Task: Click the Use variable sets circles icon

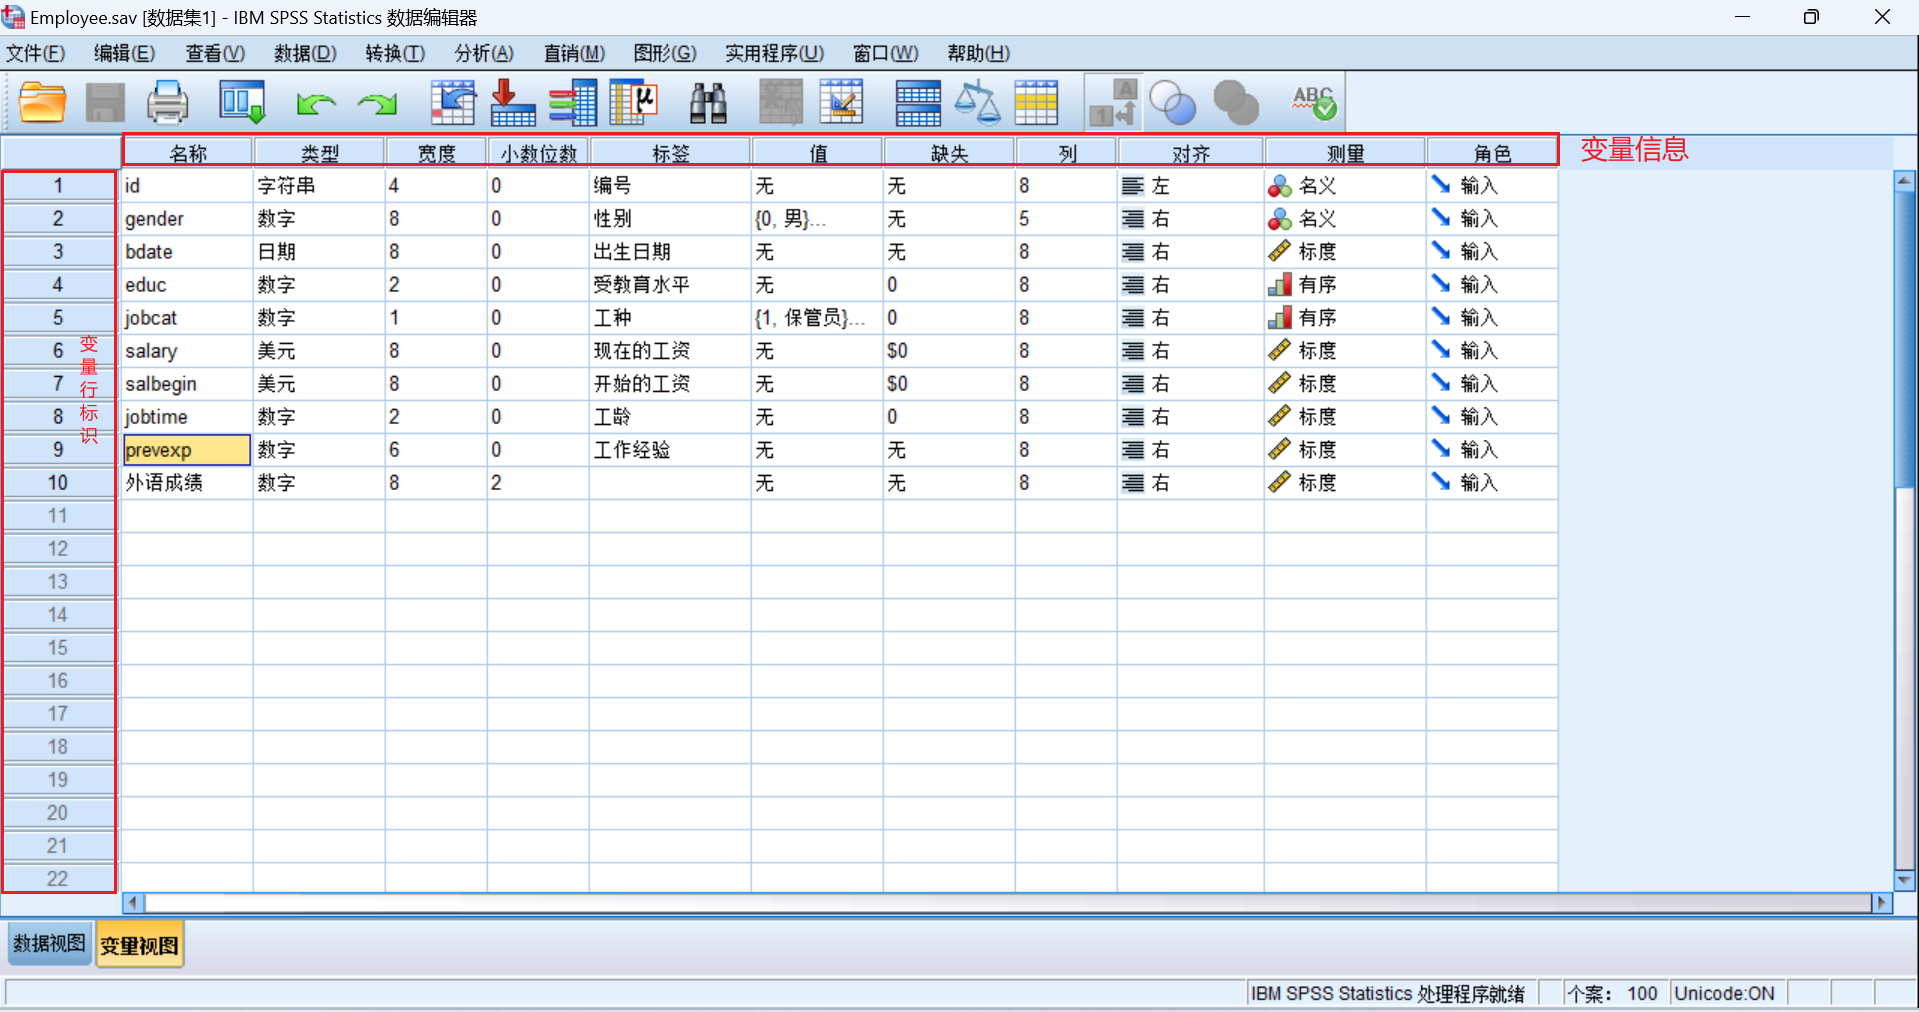Action: coord(1173,103)
